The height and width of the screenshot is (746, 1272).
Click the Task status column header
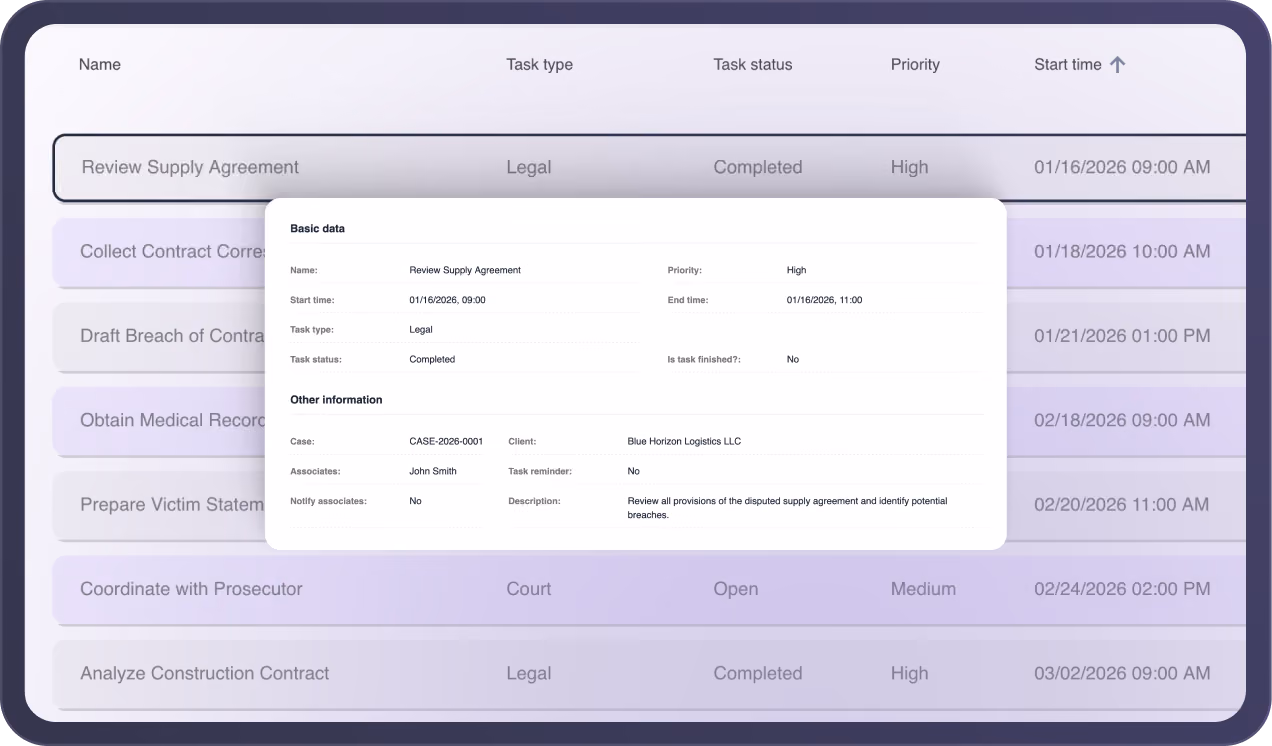point(753,65)
